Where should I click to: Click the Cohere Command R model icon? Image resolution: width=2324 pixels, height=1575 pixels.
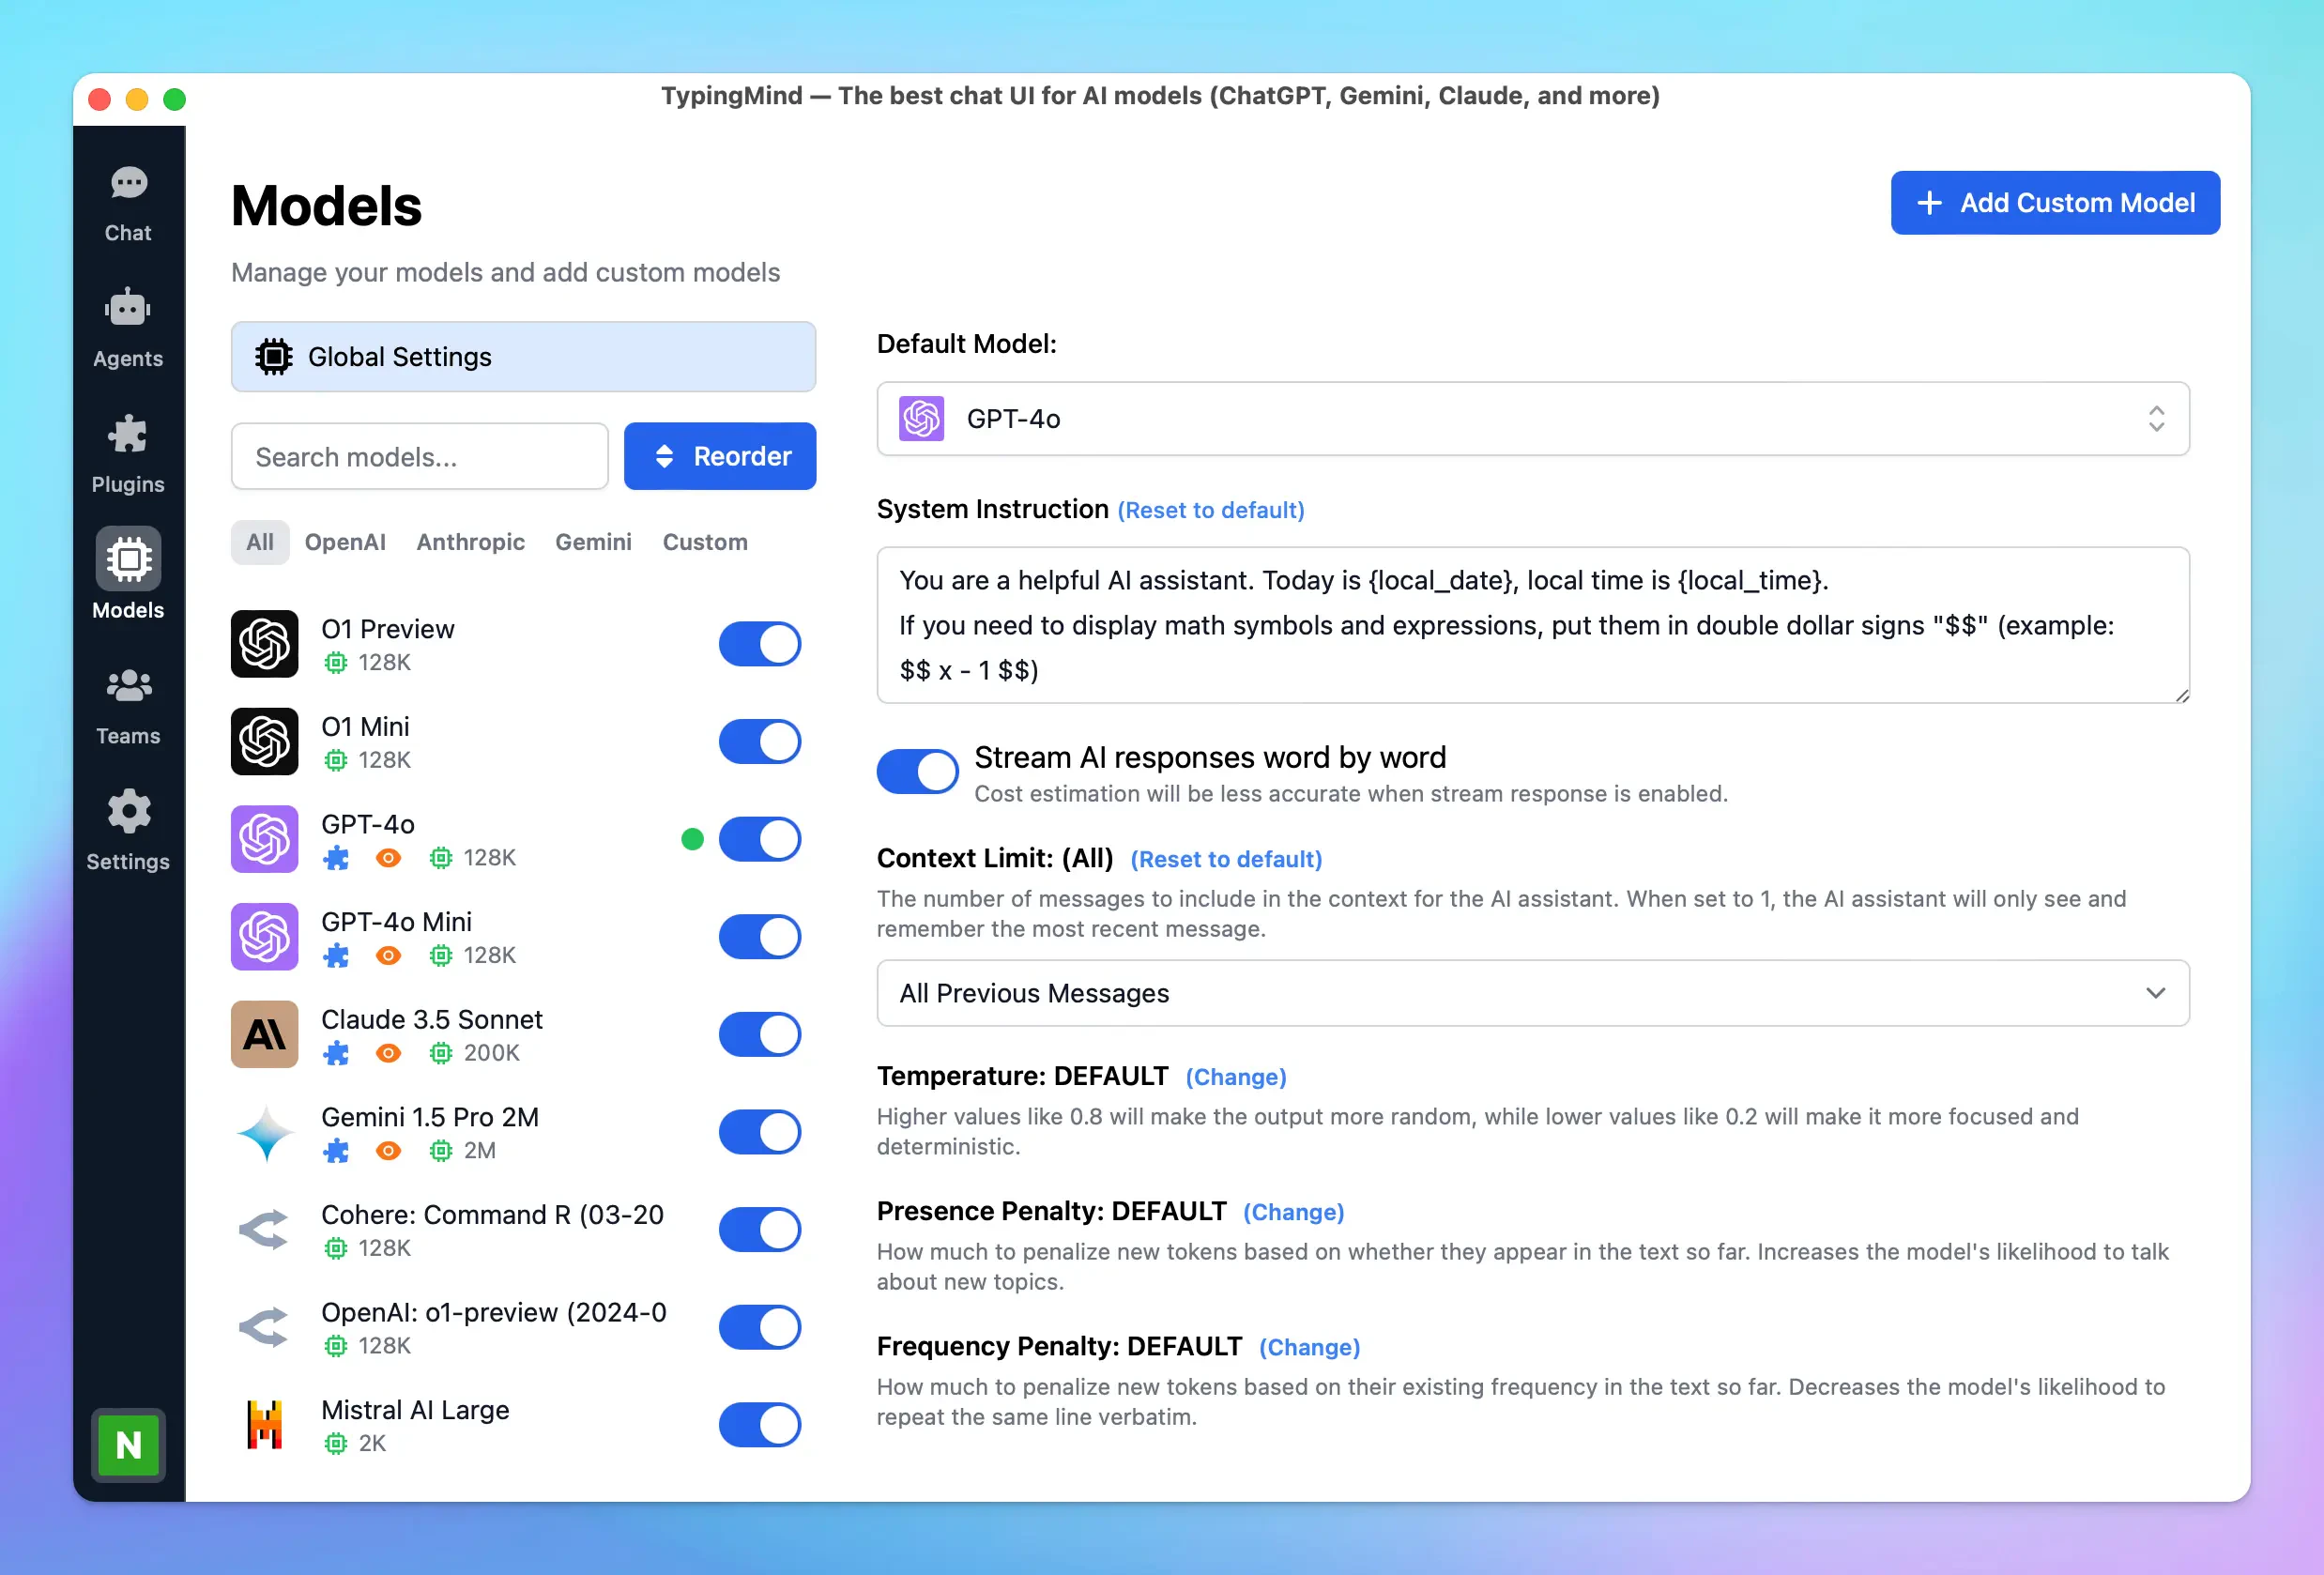265,1230
